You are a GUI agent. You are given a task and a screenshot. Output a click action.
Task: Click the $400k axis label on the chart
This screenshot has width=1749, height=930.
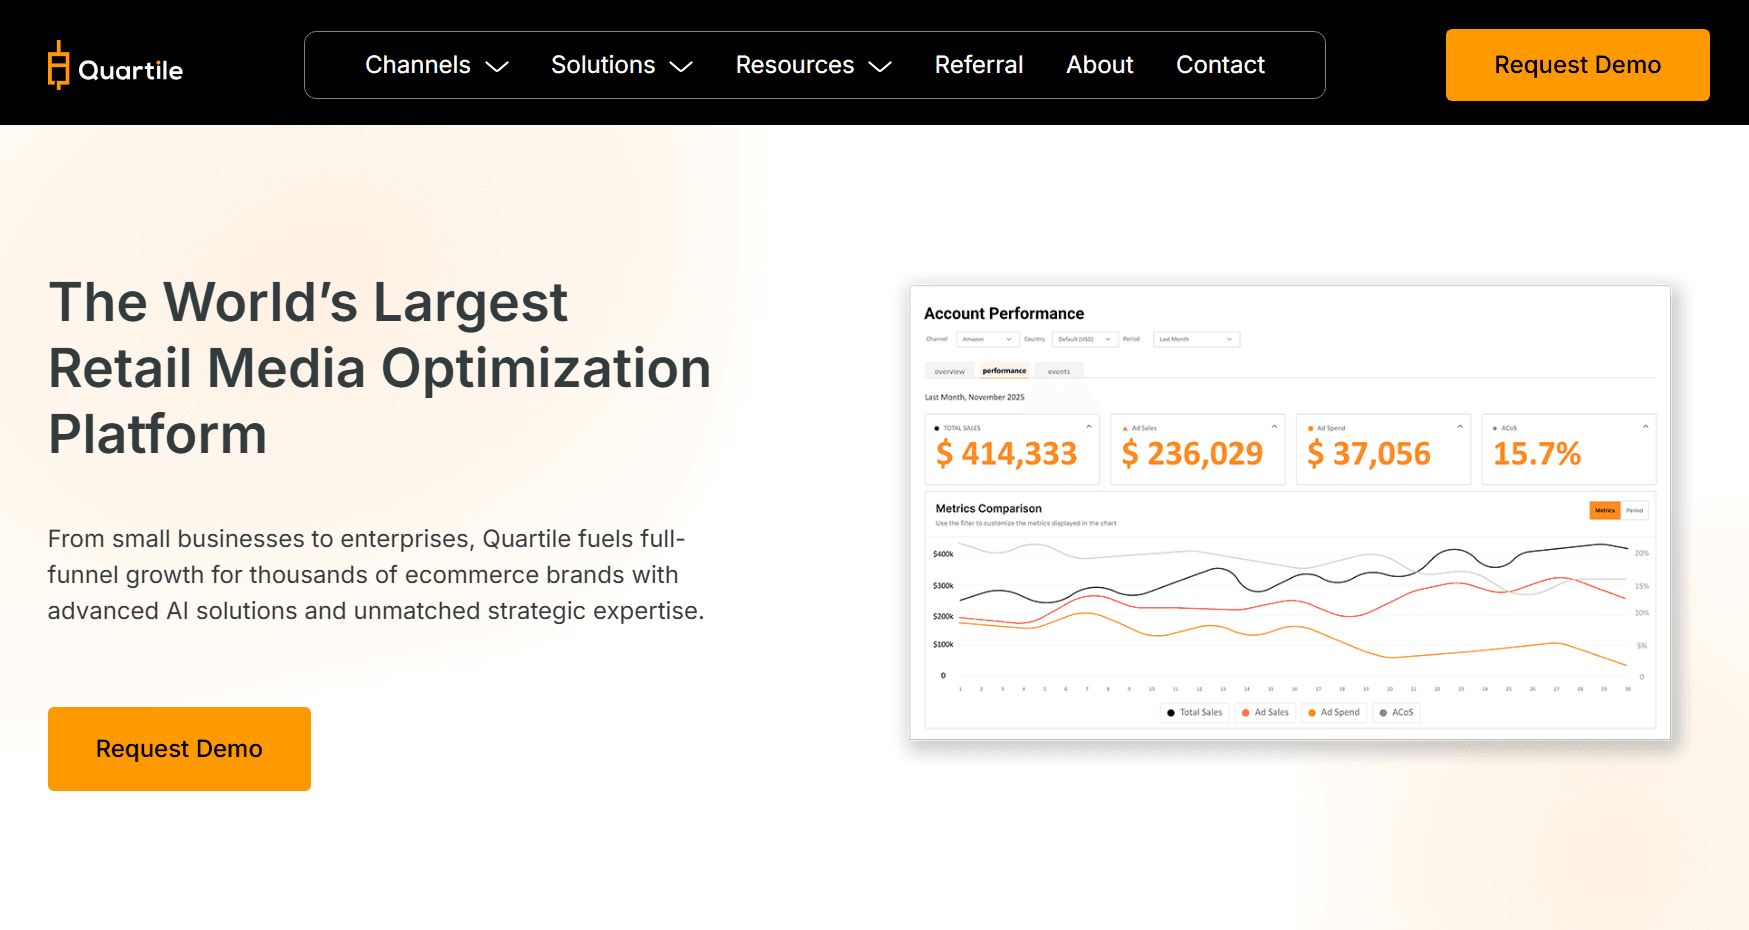[x=943, y=554]
